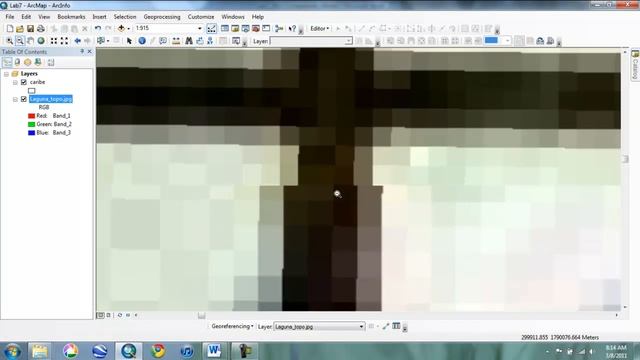This screenshot has width=640, height=360.
Task: Open the Edit menu
Action: click(26, 17)
